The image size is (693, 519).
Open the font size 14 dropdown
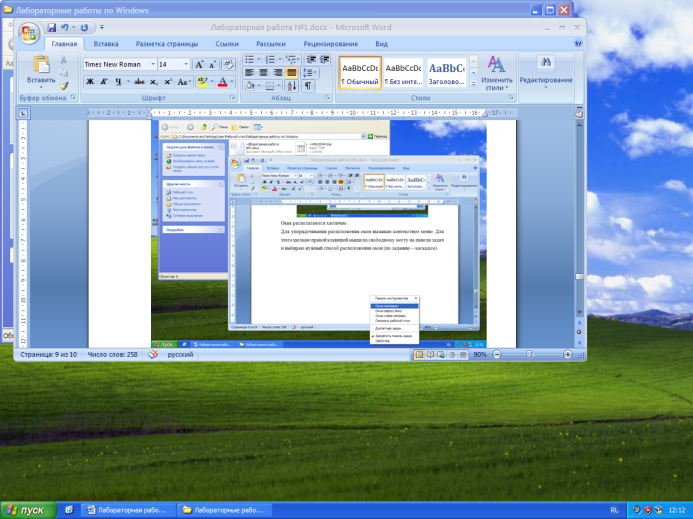(186, 65)
